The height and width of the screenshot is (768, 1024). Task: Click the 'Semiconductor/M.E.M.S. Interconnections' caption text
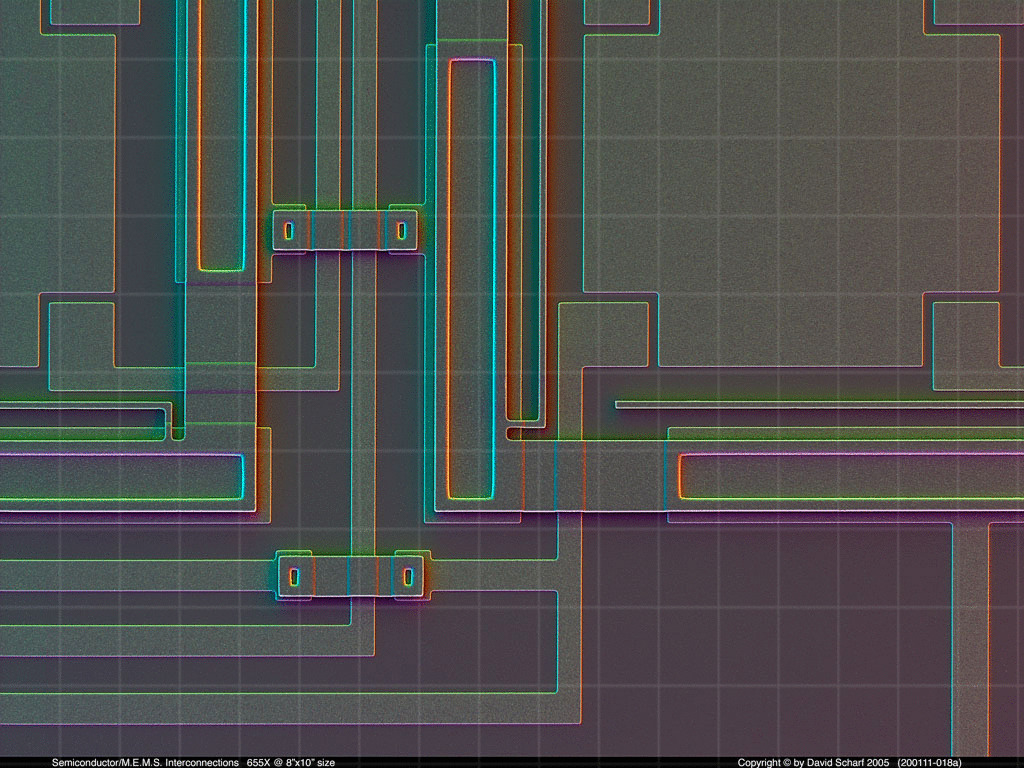(x=145, y=762)
